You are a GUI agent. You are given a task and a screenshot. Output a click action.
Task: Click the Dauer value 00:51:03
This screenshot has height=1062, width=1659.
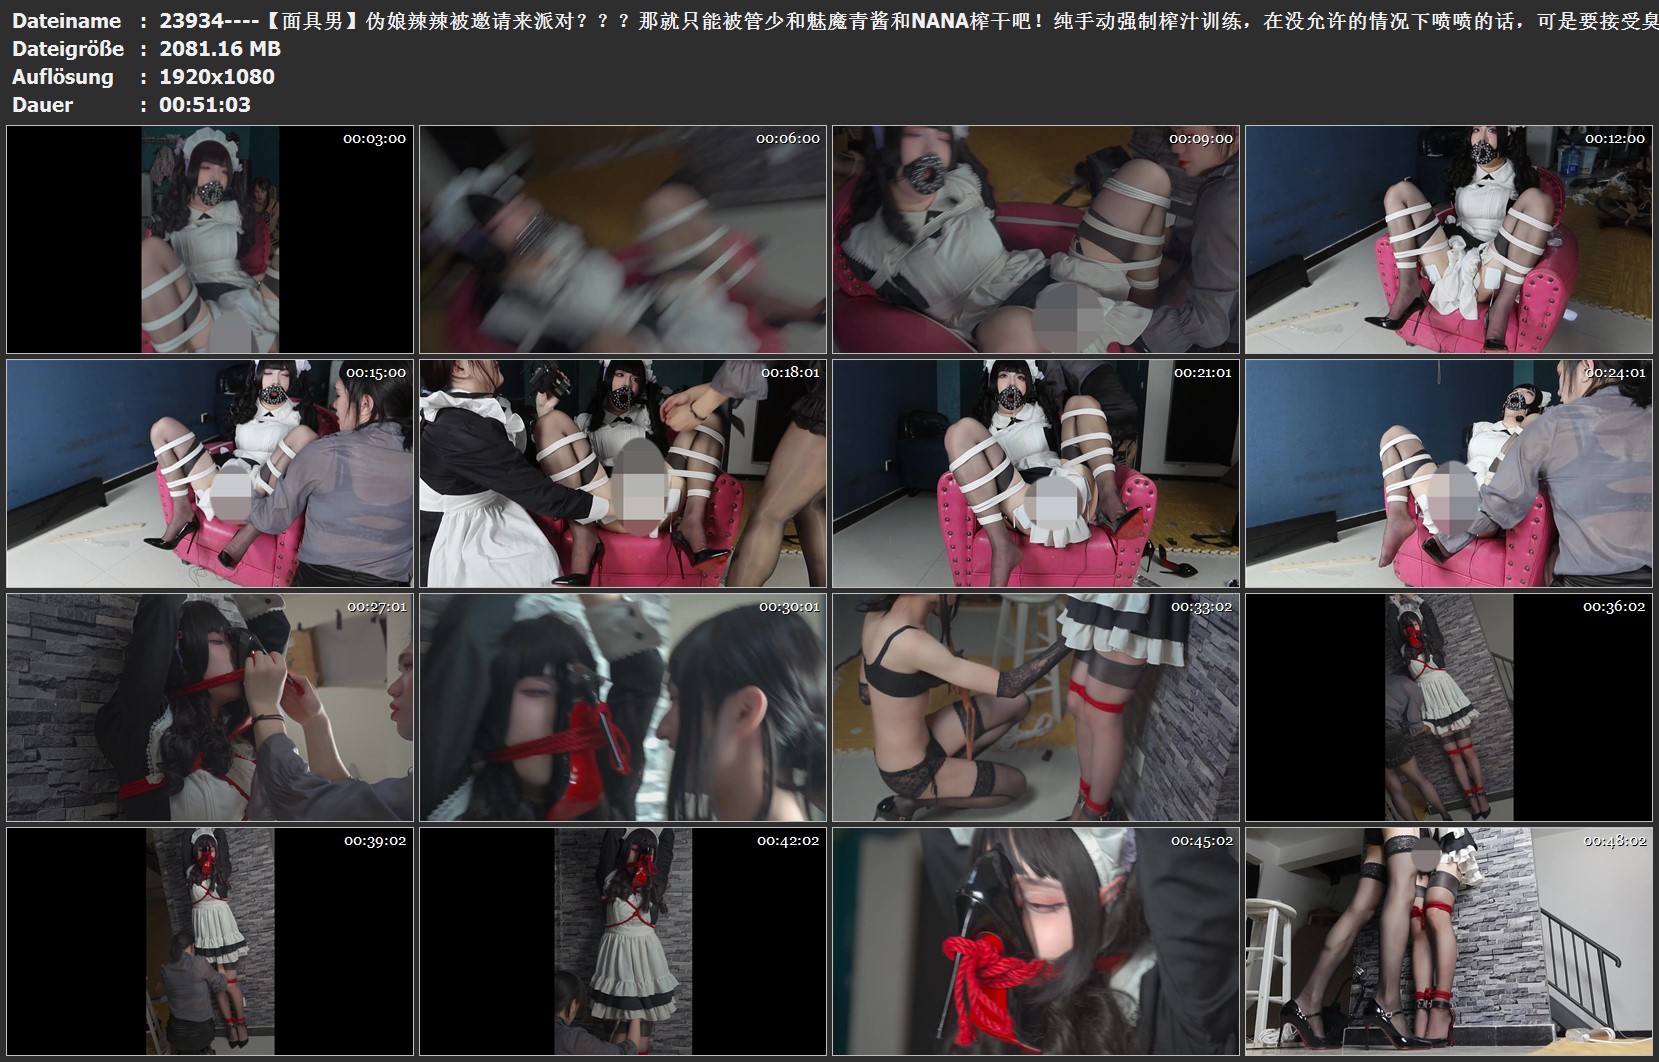click(204, 105)
